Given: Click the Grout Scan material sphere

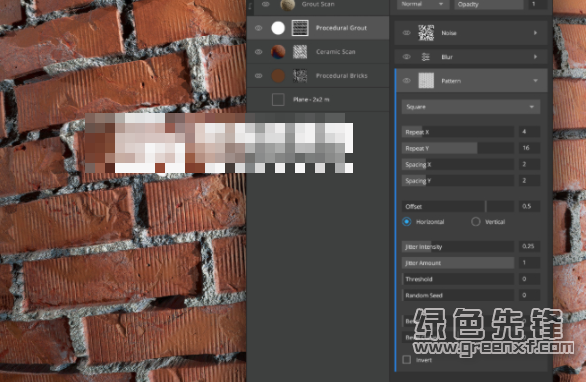Looking at the screenshot, I should (287, 4).
